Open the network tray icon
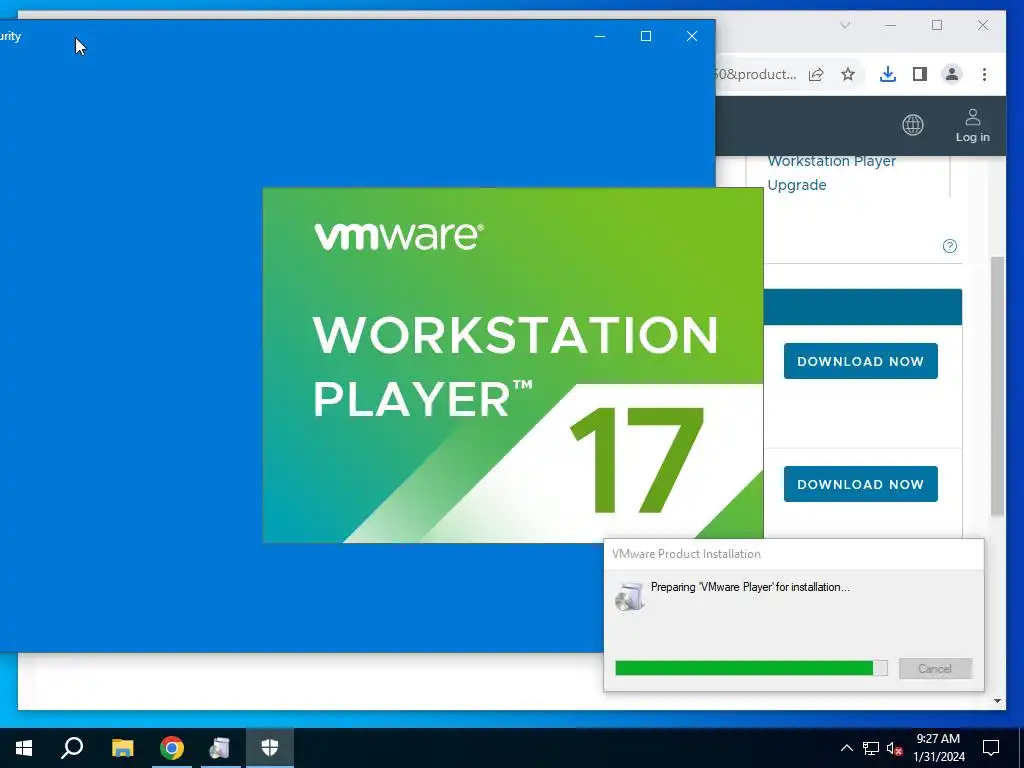1024x768 pixels. click(x=871, y=748)
